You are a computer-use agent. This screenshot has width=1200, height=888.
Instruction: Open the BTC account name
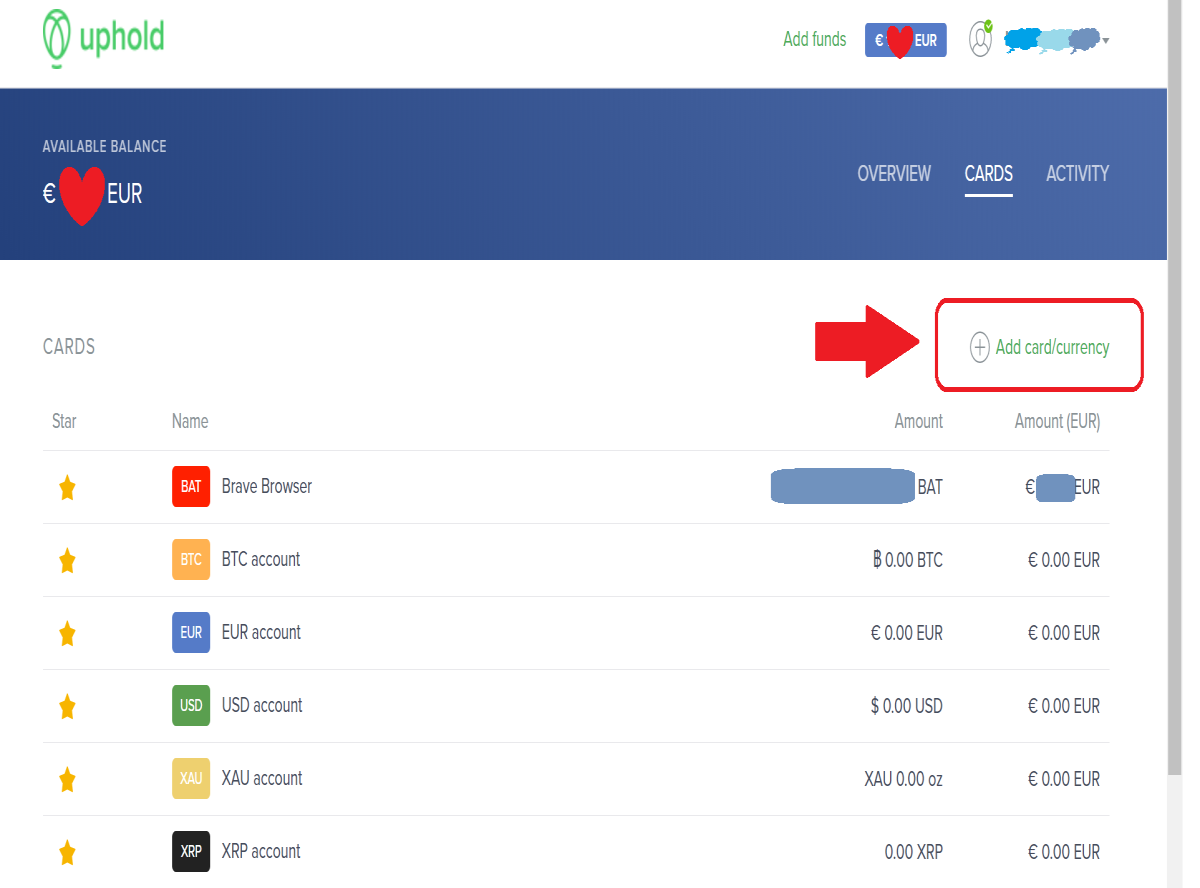[261, 560]
